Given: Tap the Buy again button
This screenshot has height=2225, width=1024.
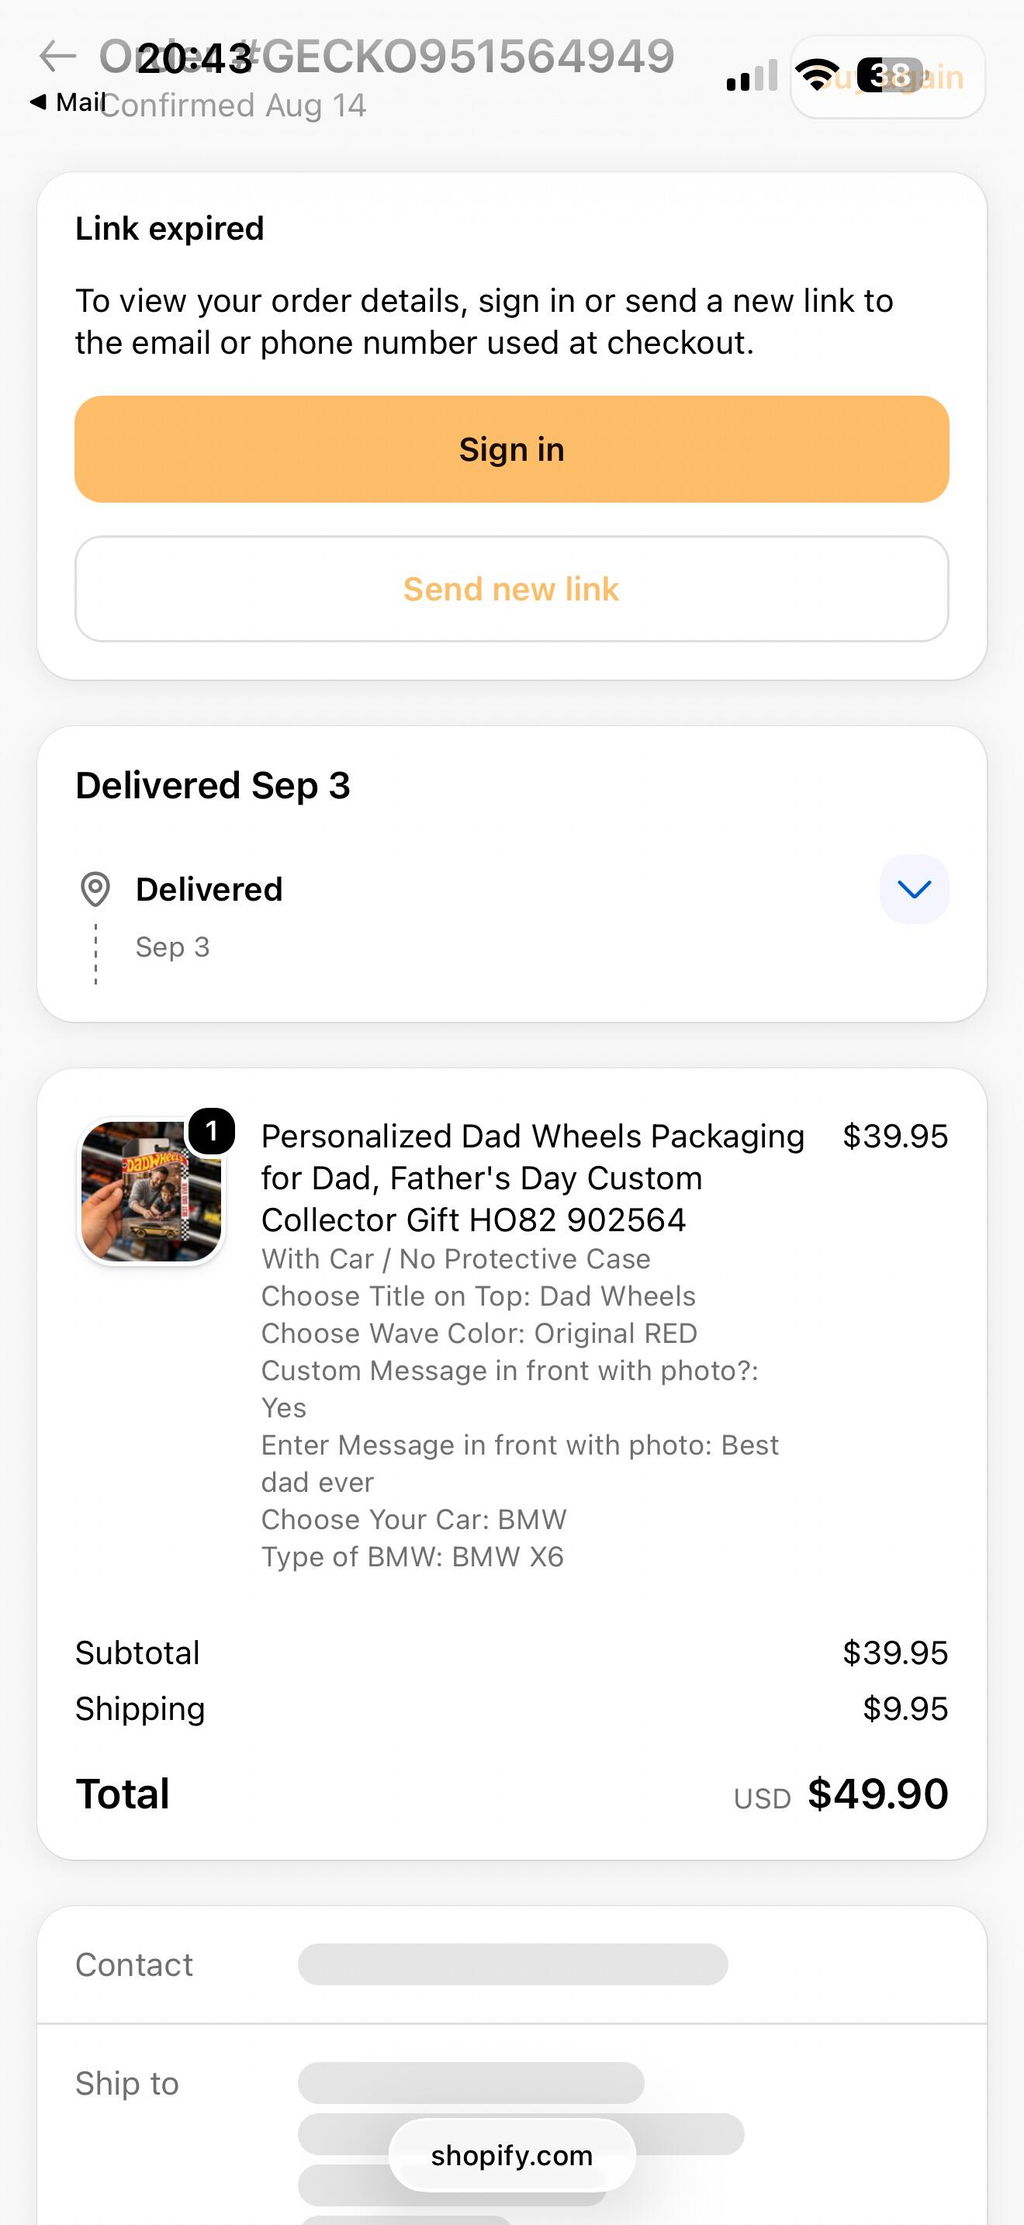Looking at the screenshot, I should tap(888, 77).
